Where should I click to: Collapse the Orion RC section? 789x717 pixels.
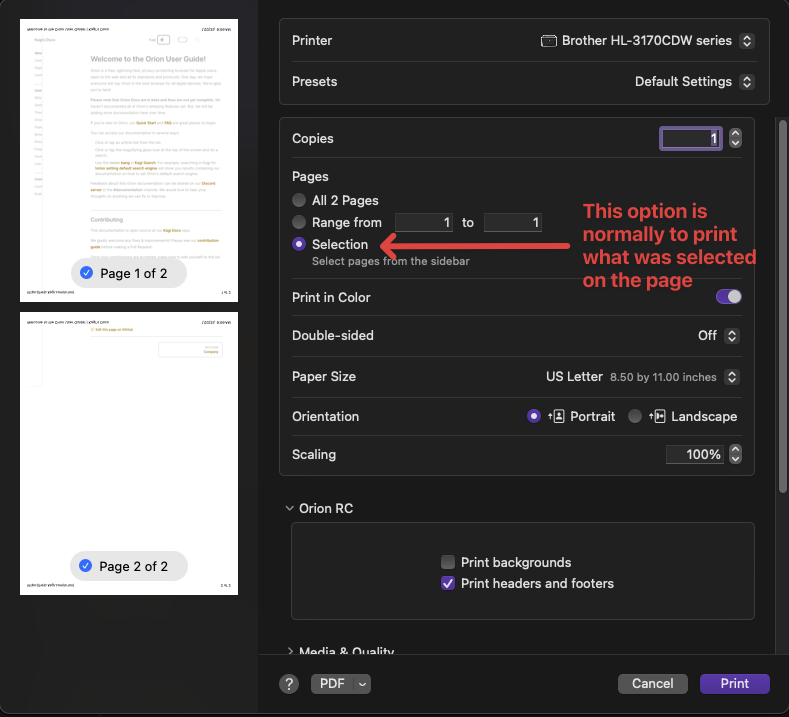pyautogui.click(x=289, y=508)
